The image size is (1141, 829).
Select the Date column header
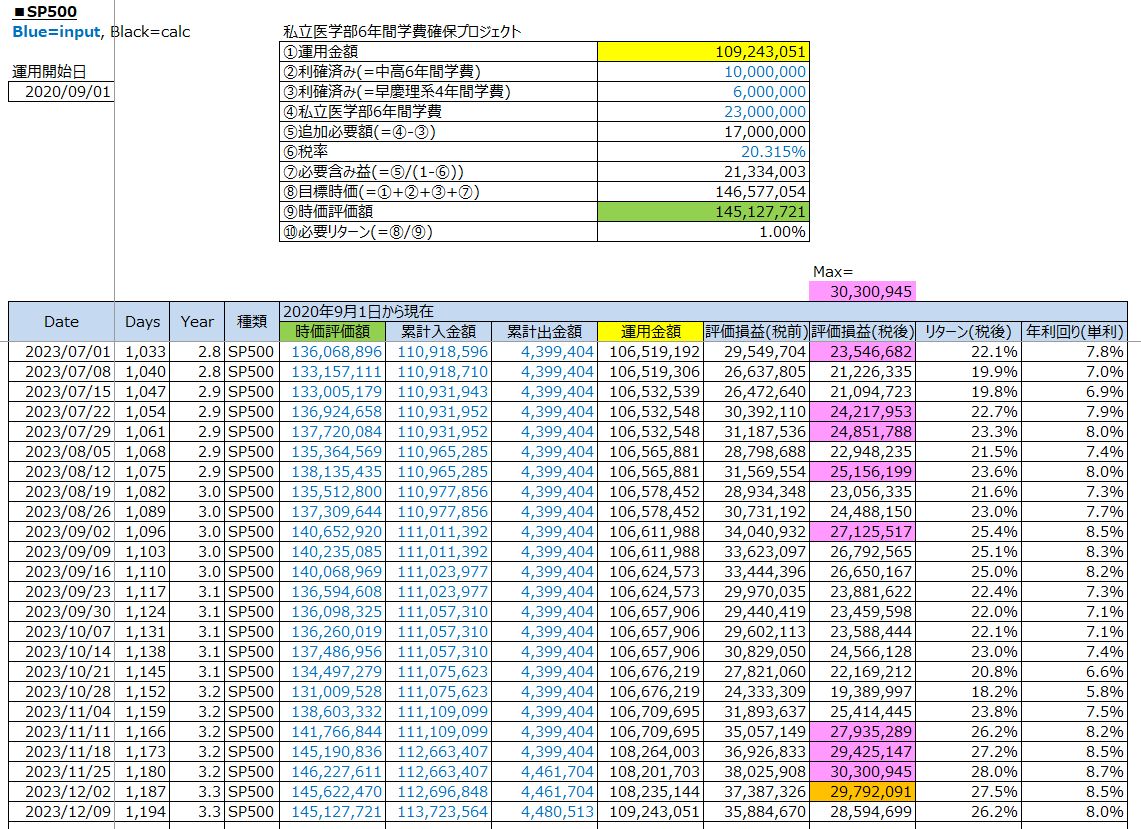click(61, 322)
